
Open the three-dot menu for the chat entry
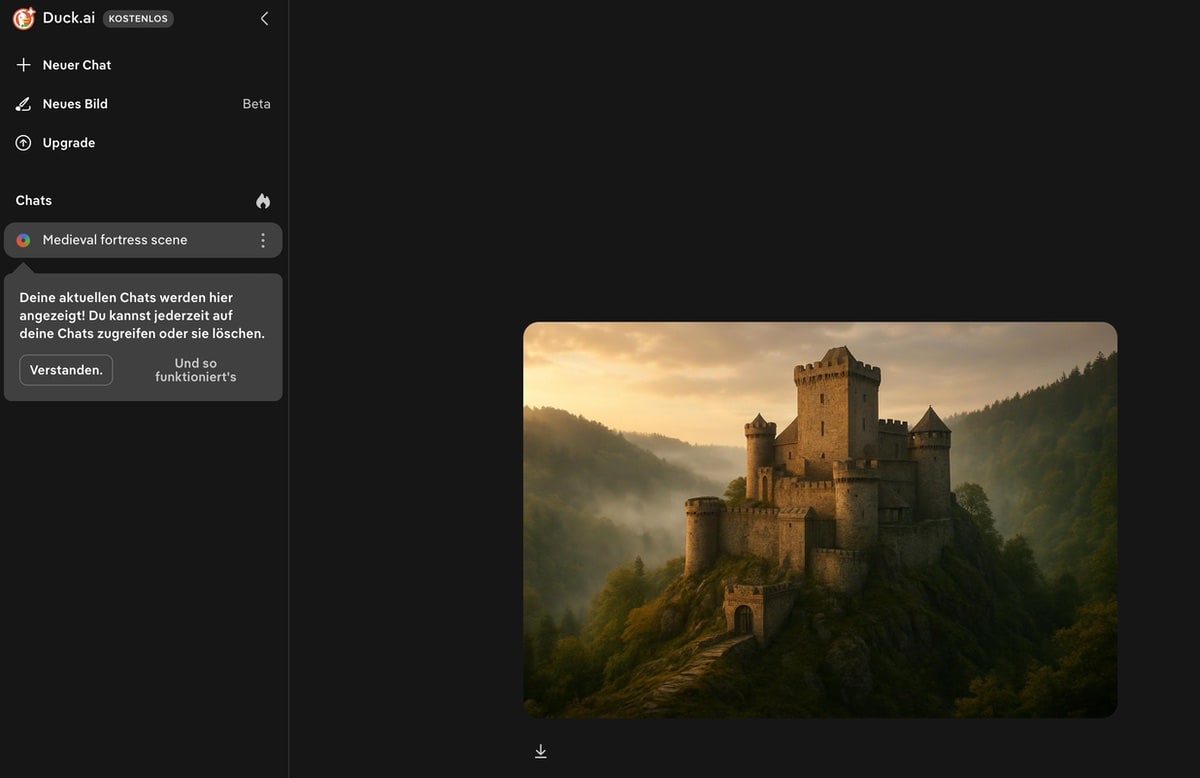coord(263,240)
